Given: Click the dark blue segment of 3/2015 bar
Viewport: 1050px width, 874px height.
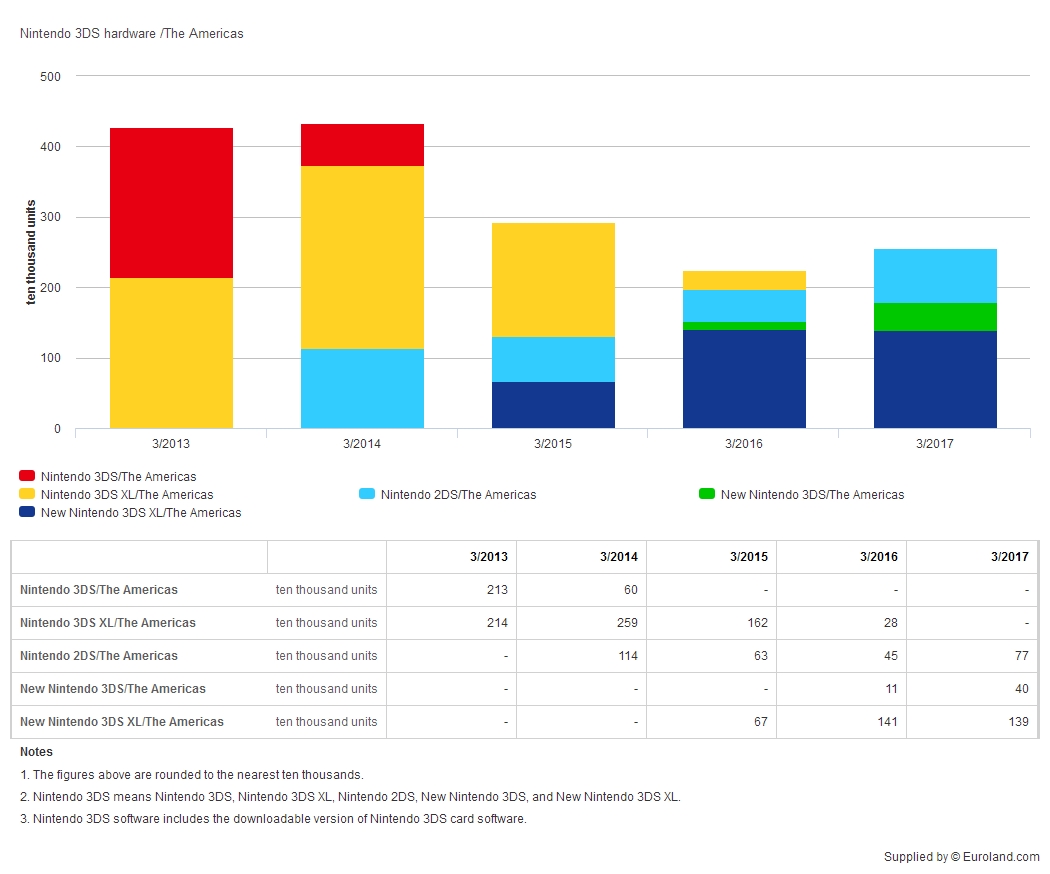Looking at the screenshot, I should [x=553, y=405].
